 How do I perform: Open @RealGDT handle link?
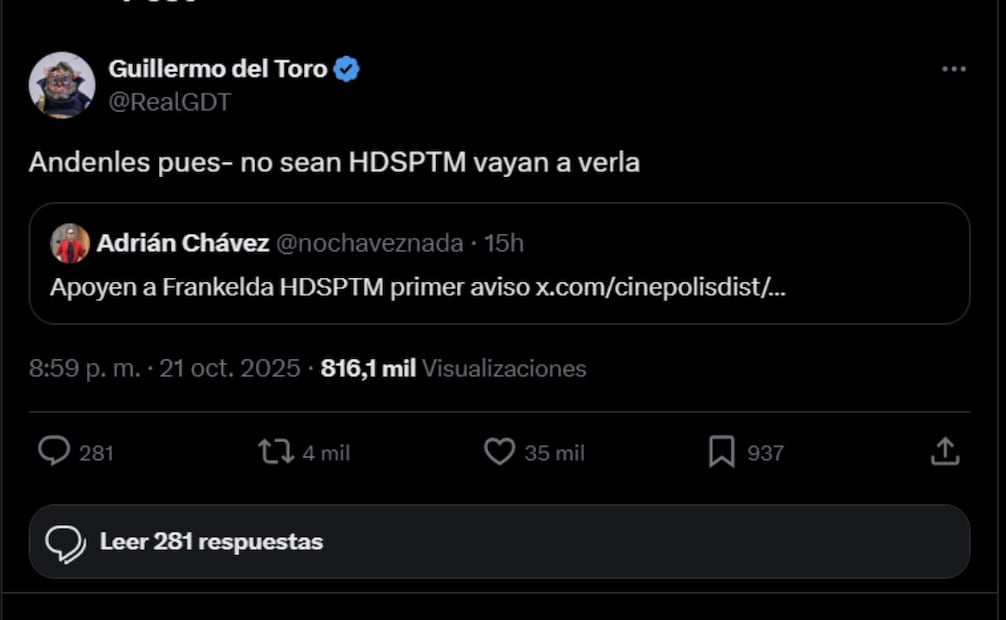point(169,101)
